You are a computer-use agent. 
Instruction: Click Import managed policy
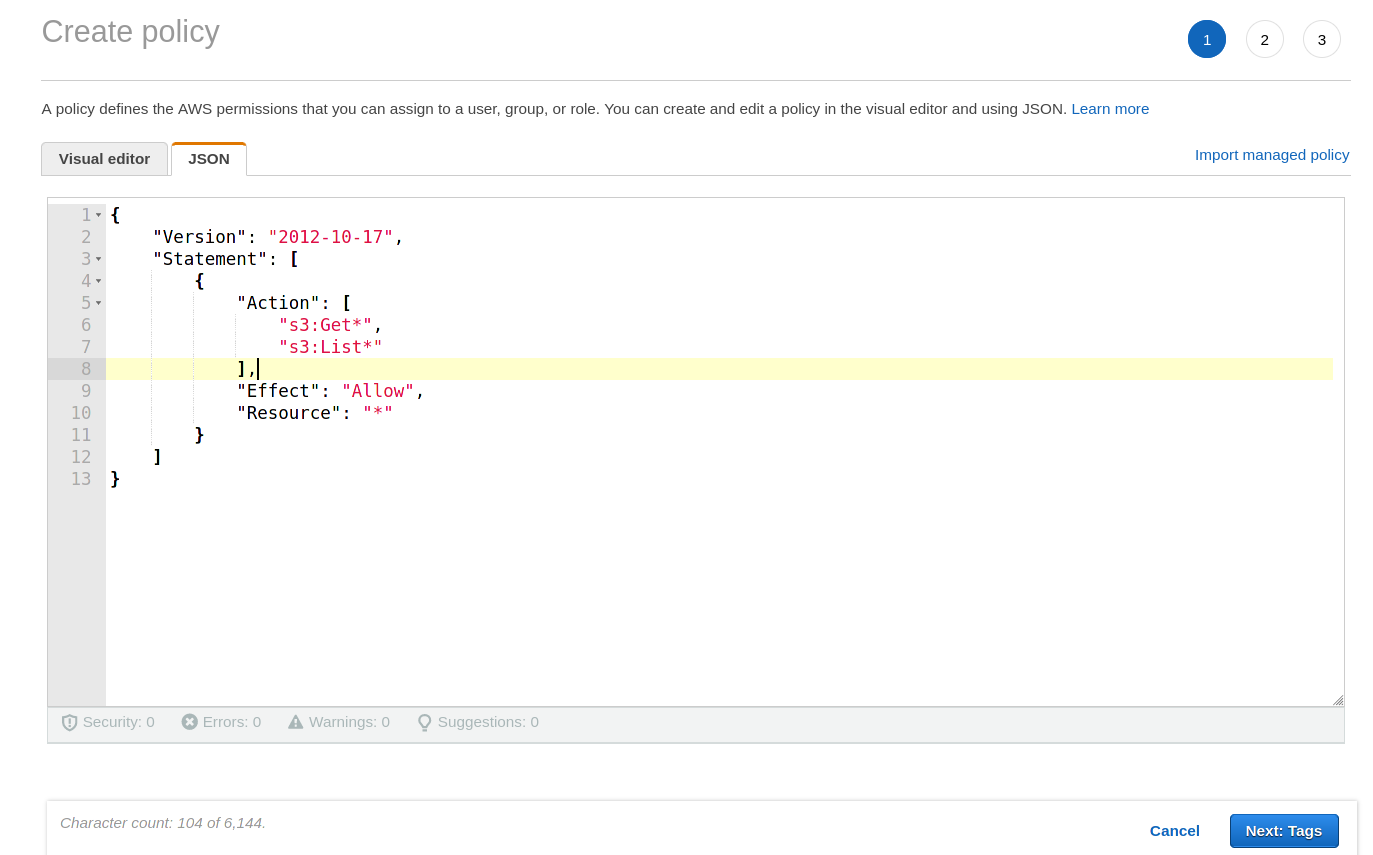coord(1271,154)
